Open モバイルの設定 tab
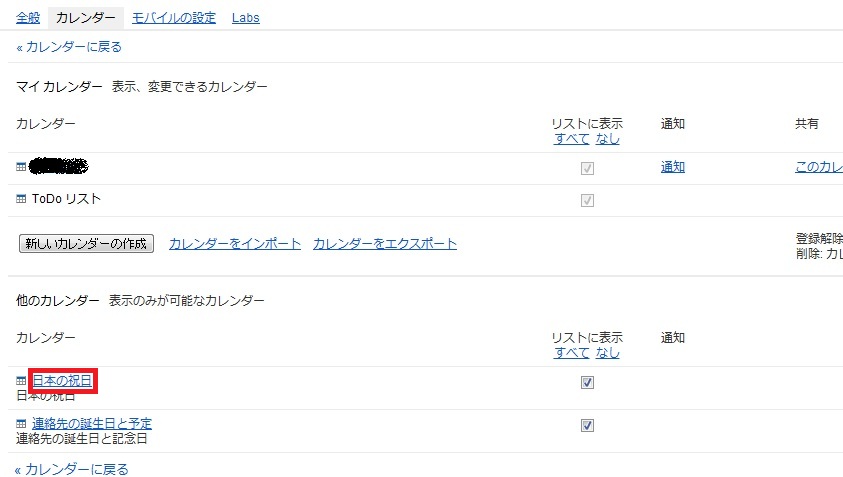Image resolution: width=843 pixels, height=477 pixels. (174, 18)
